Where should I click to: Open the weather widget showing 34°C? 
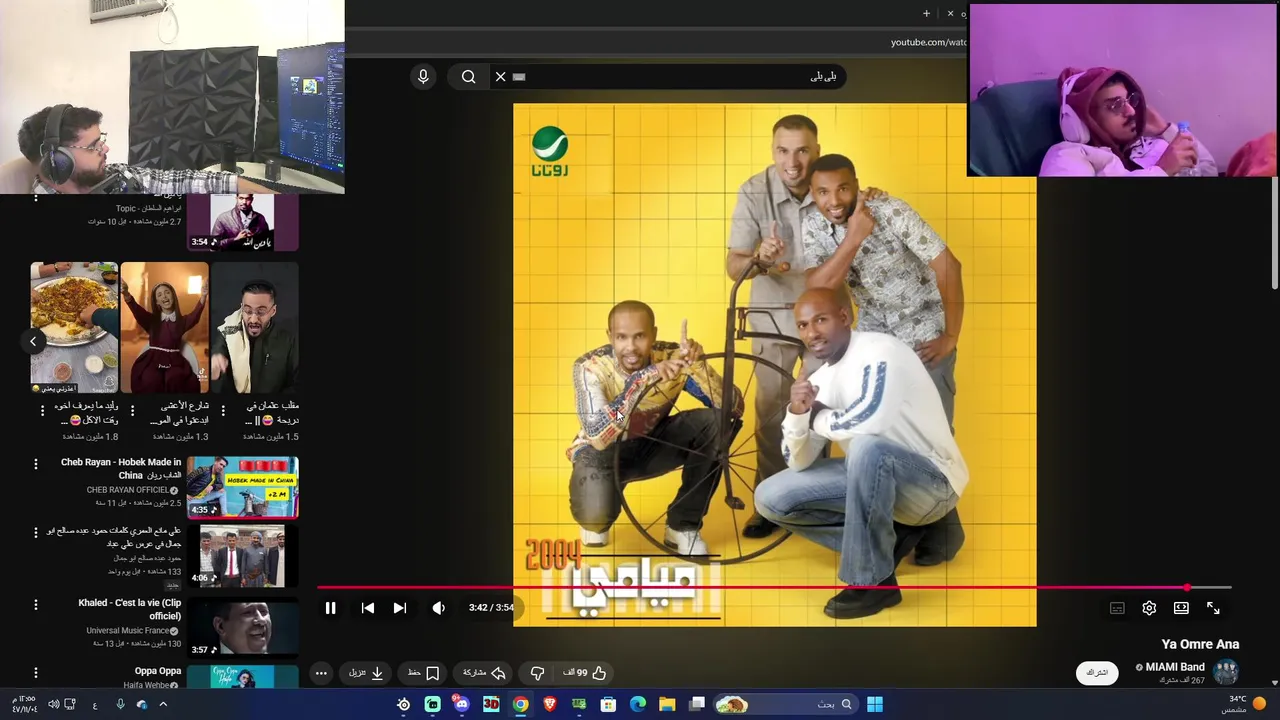click(1243, 704)
